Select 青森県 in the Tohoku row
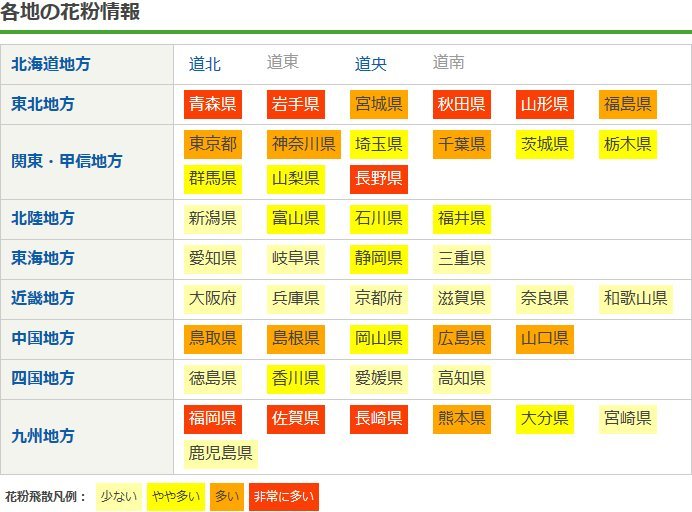 point(213,104)
